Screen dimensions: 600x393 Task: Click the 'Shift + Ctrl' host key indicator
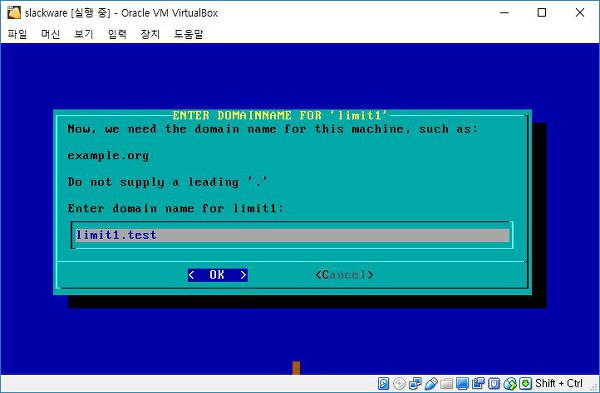click(x=559, y=383)
